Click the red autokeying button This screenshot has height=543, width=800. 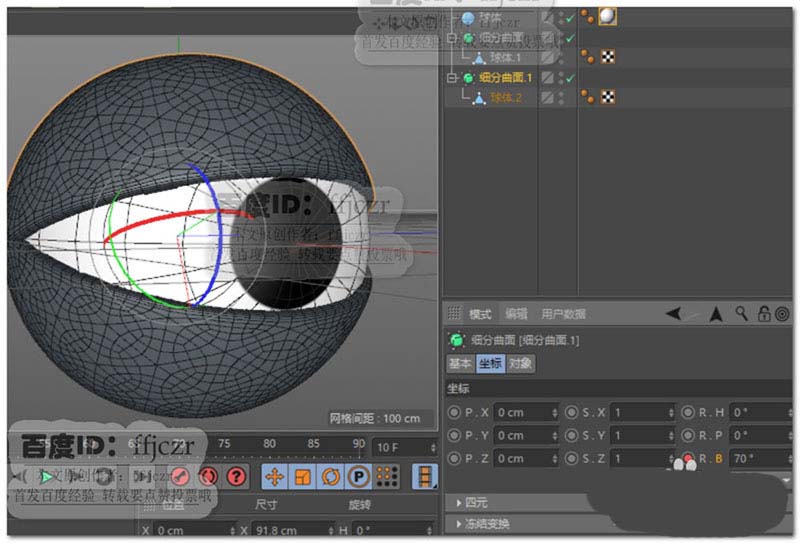coord(208,476)
